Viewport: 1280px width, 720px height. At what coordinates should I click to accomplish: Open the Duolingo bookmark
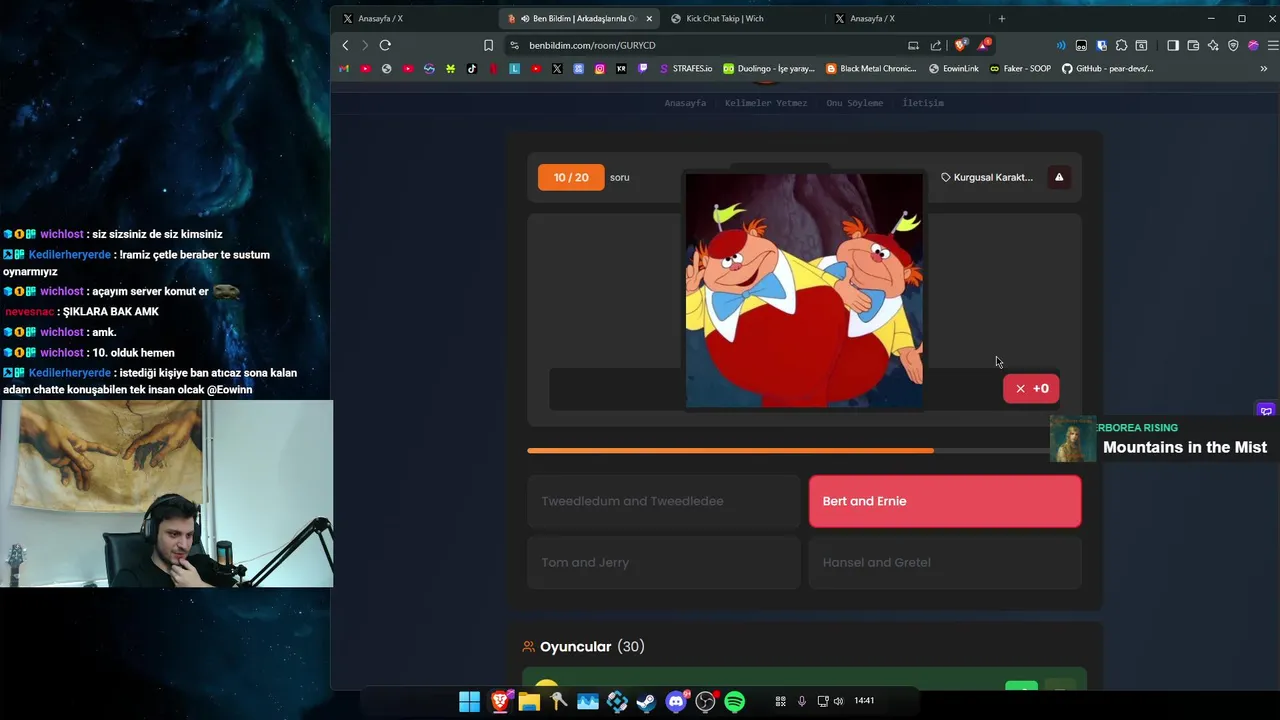coord(769,69)
